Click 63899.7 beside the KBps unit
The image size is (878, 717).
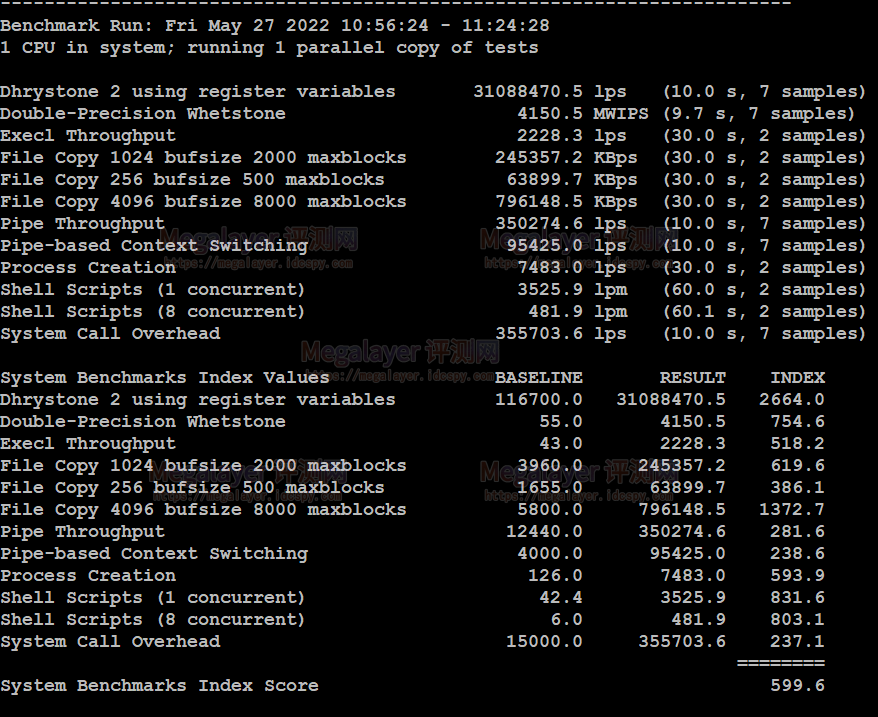coord(544,180)
